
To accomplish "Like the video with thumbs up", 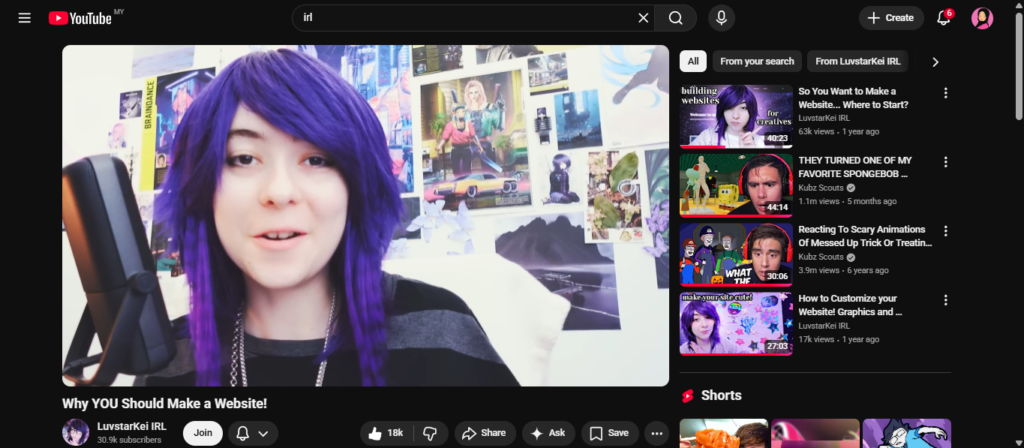I will (386, 433).
